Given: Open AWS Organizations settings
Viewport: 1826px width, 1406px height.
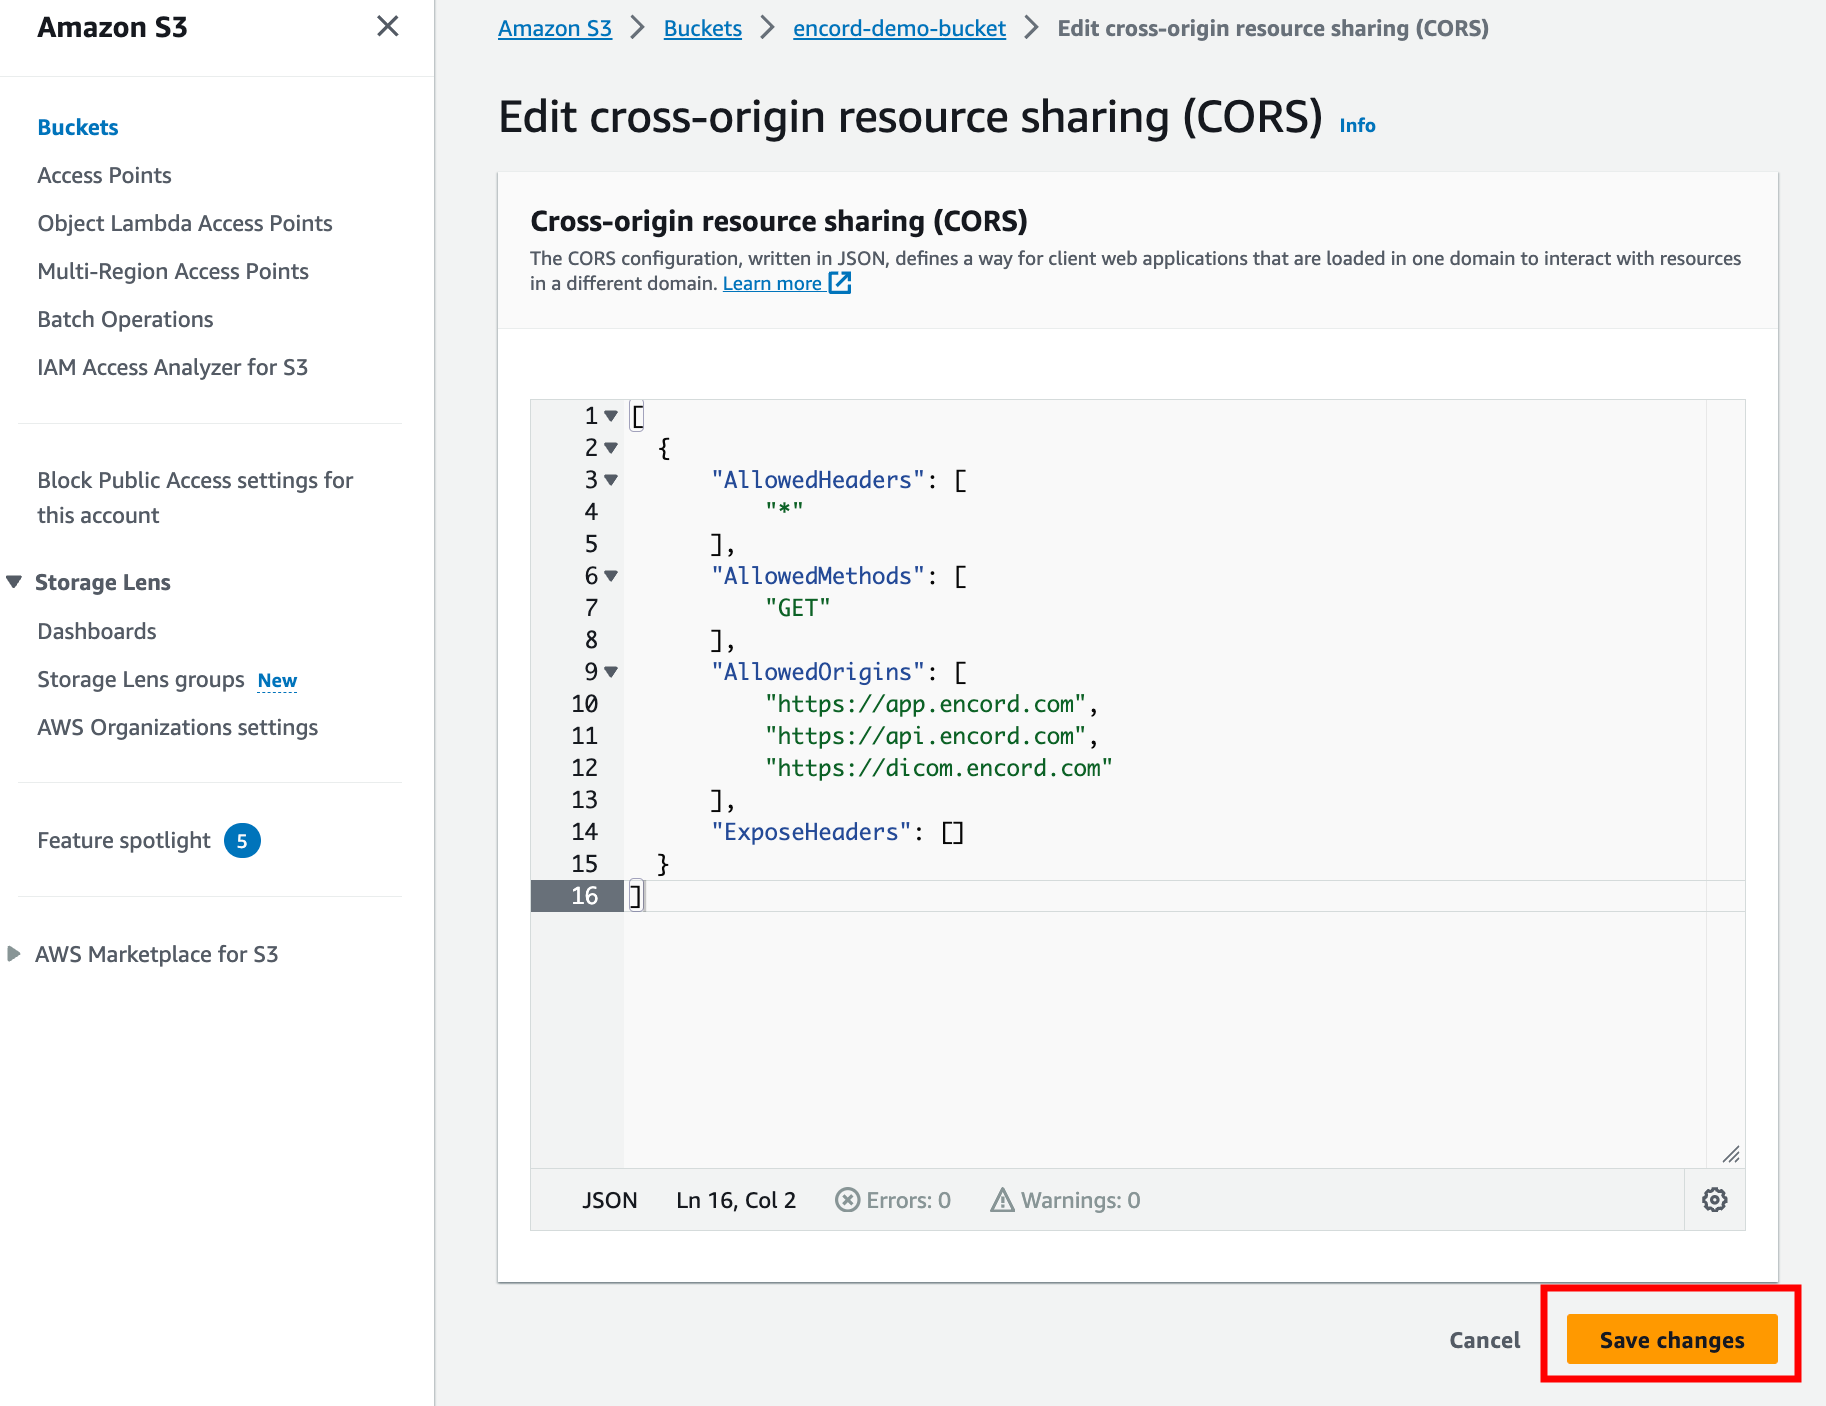Looking at the screenshot, I should [177, 727].
